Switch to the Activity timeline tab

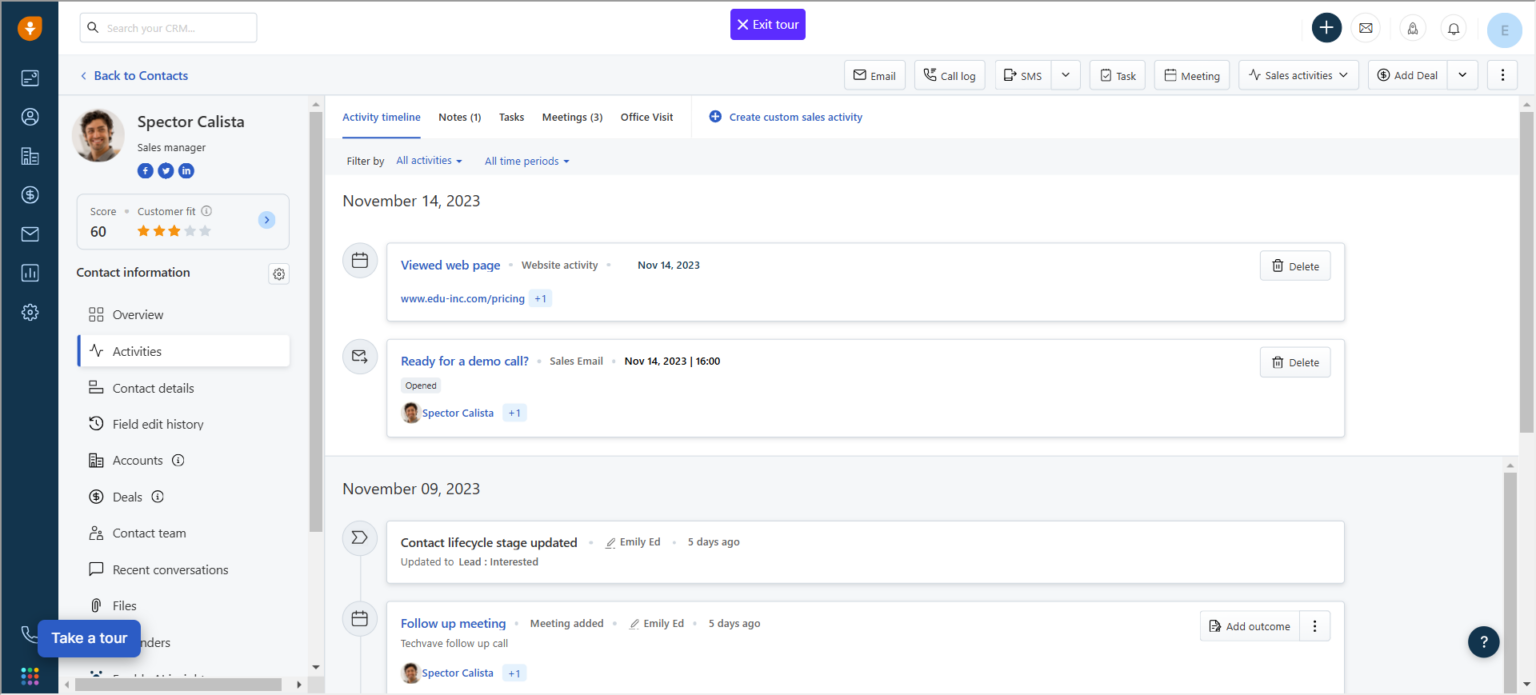click(381, 117)
